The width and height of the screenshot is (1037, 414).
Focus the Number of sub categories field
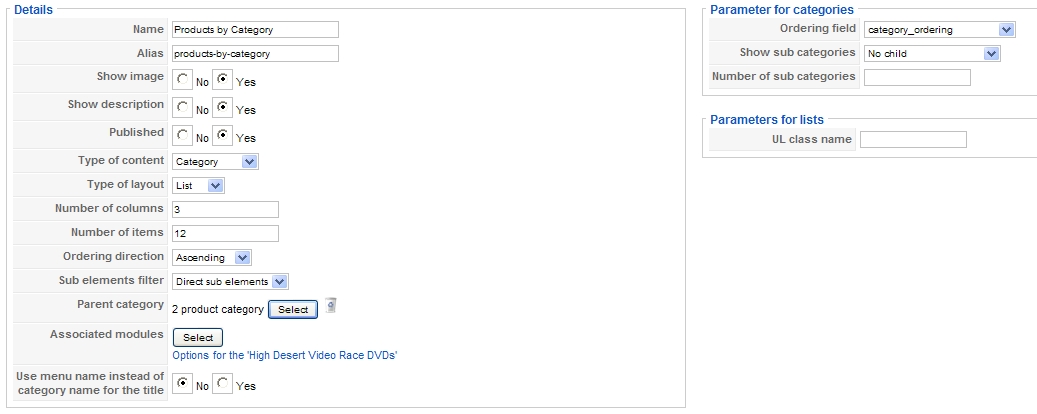(917, 77)
